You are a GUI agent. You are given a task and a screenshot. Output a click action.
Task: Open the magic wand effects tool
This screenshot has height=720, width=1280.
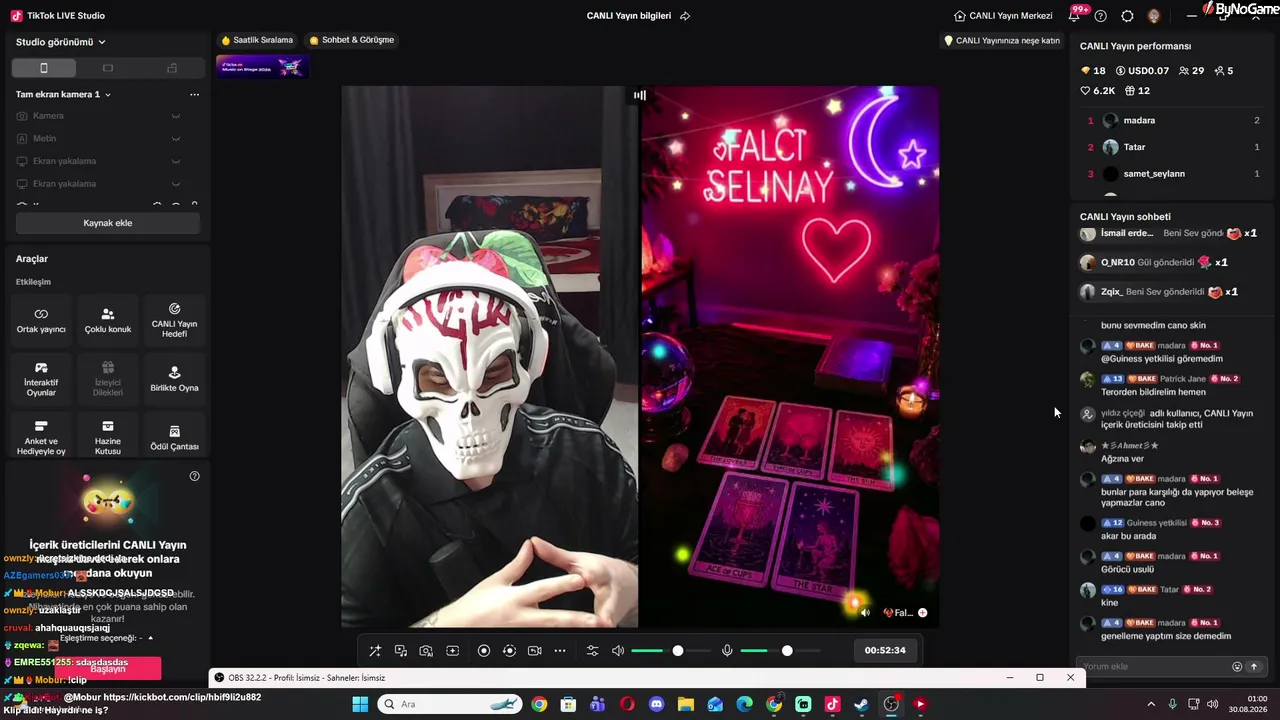point(375,651)
